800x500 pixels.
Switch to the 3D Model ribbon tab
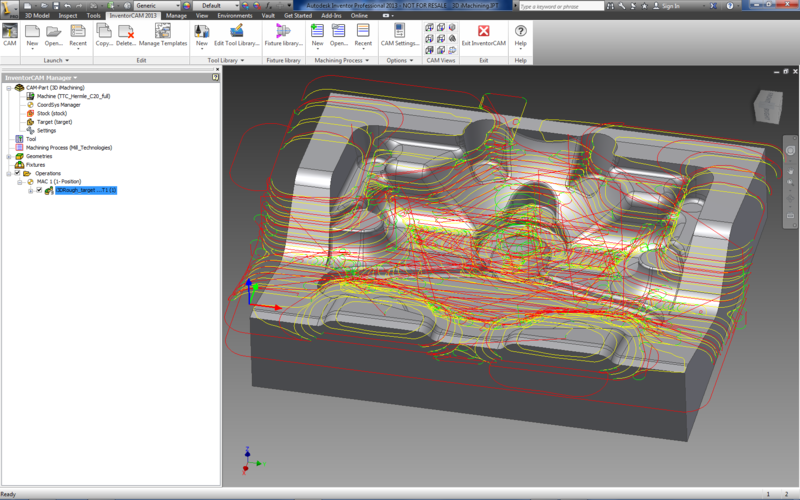[x=35, y=16]
